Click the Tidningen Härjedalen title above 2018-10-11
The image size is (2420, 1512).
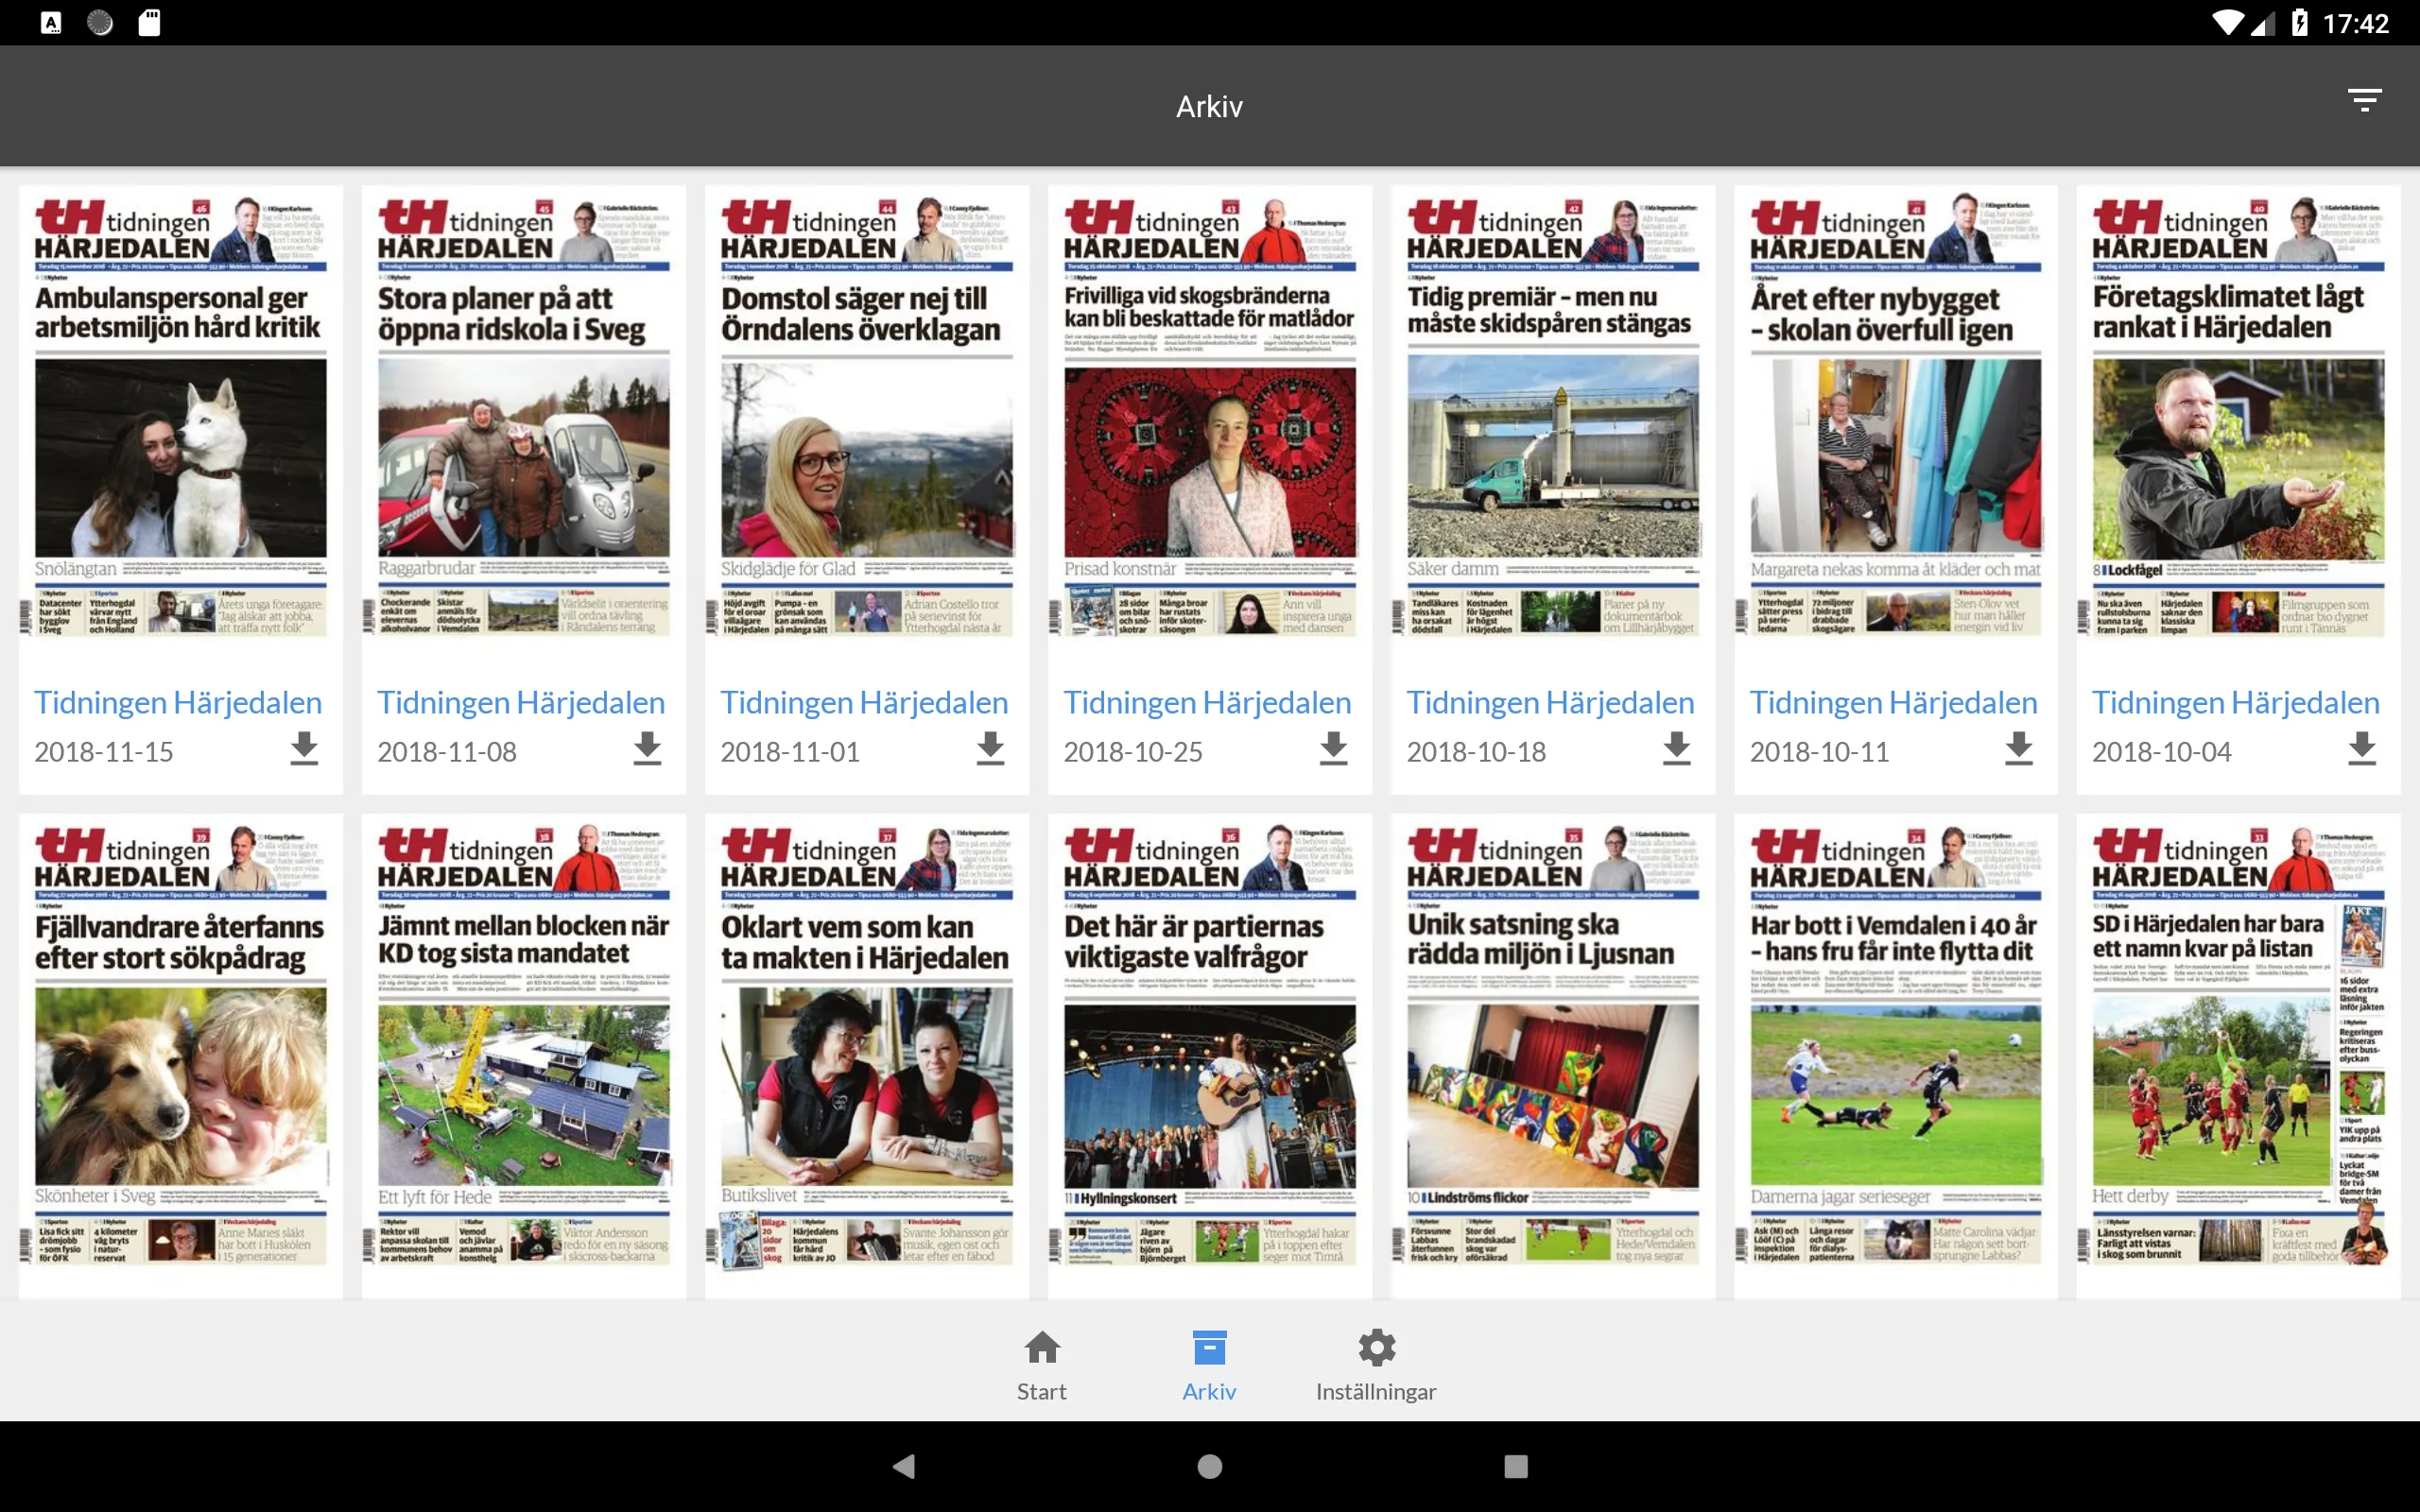(1893, 703)
